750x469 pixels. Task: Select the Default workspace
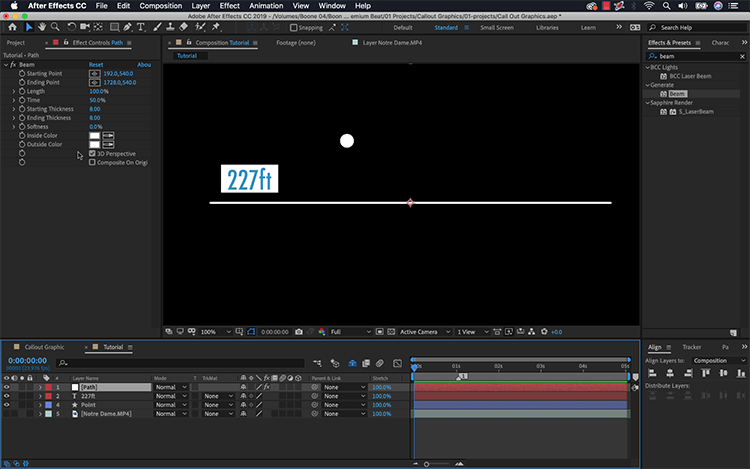[403, 28]
